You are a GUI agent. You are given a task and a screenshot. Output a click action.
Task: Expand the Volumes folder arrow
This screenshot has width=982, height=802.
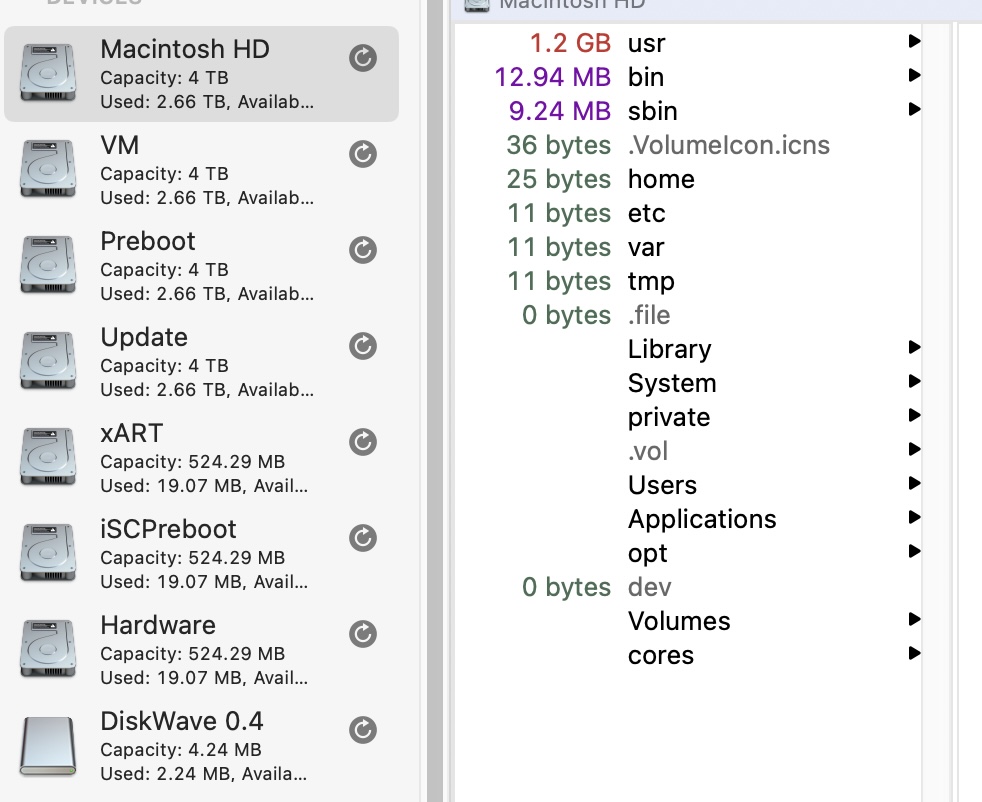[x=914, y=619]
